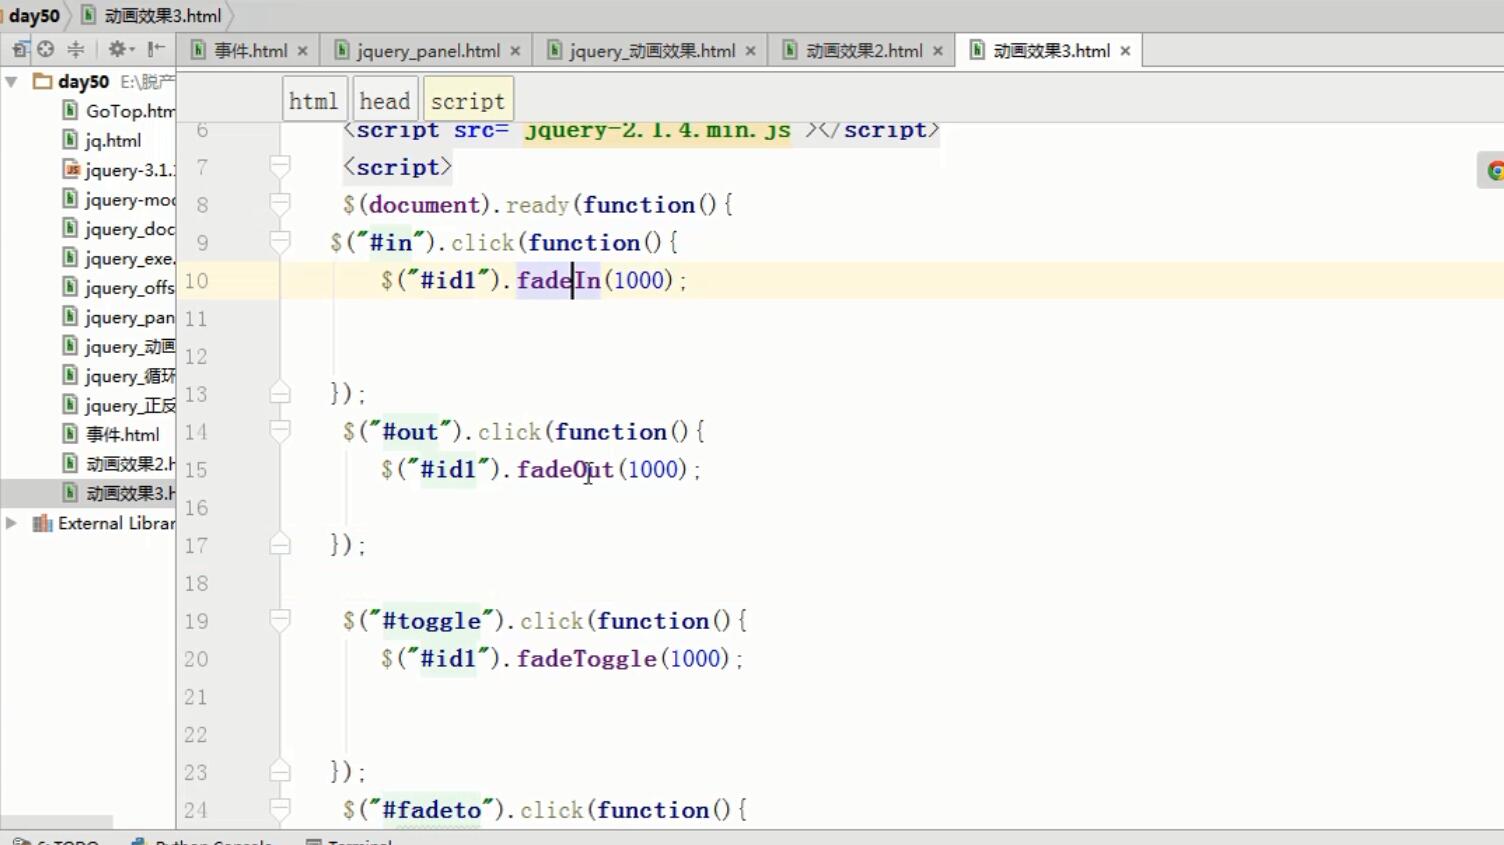Image resolution: width=1504 pixels, height=845 pixels.
Task: Select 动画效果3 file in the project tree
Action: pyautogui.click(x=130, y=493)
